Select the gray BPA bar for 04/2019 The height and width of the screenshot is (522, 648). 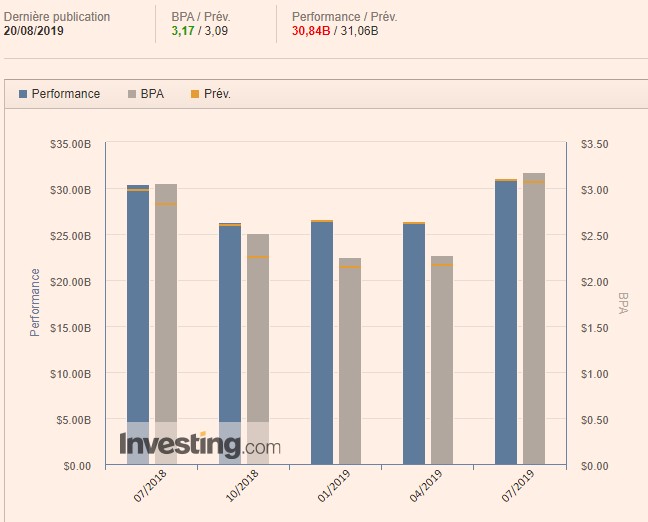coord(442,360)
